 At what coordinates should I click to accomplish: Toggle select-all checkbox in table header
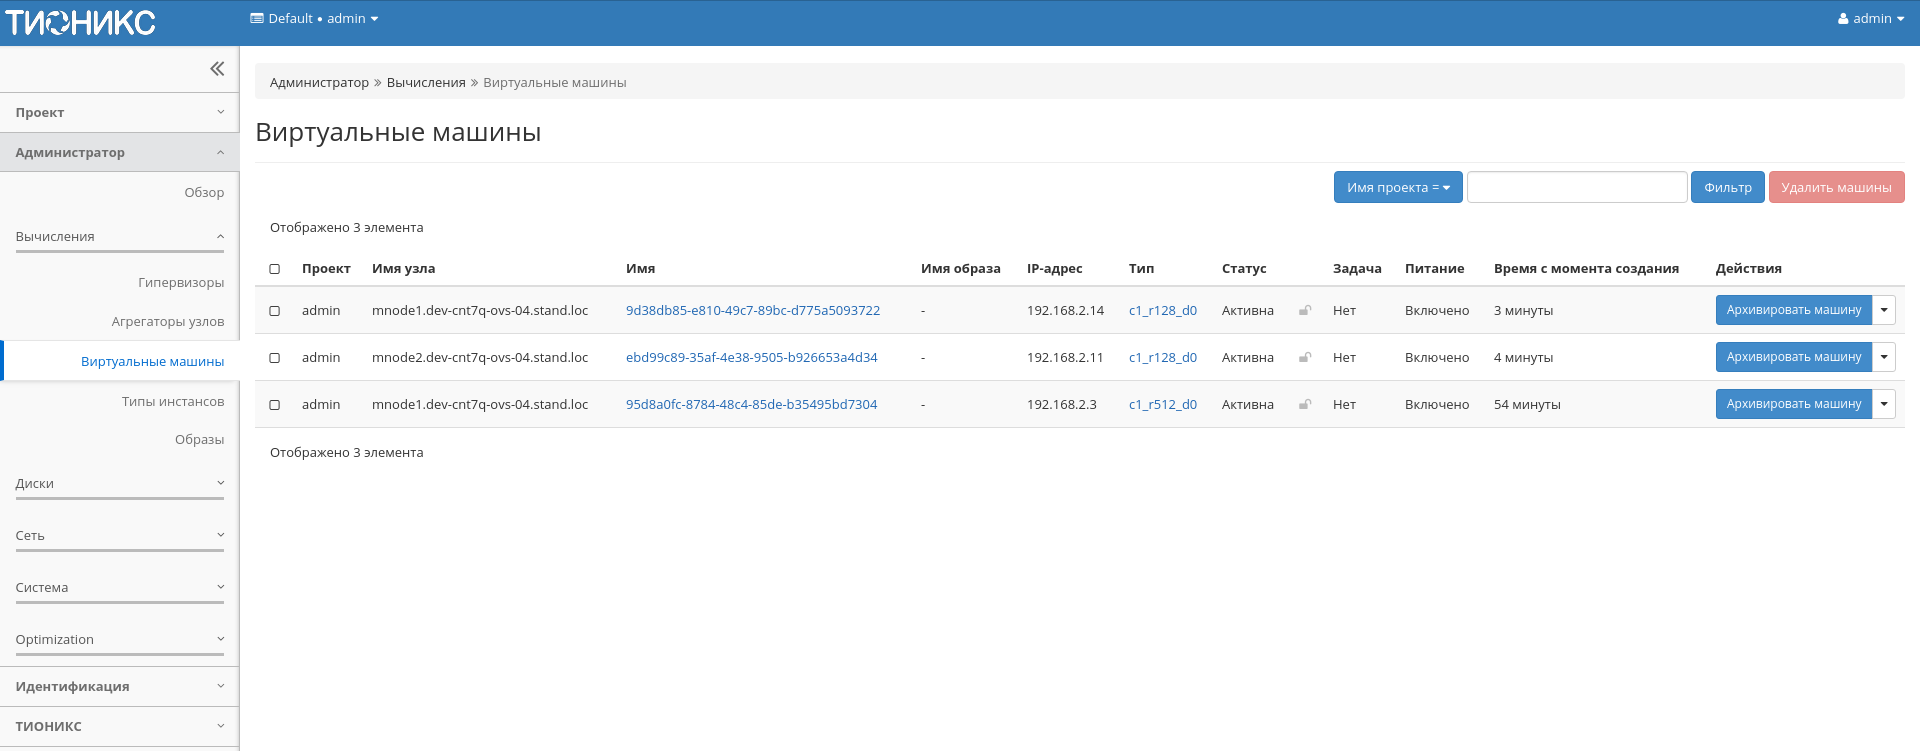click(275, 269)
